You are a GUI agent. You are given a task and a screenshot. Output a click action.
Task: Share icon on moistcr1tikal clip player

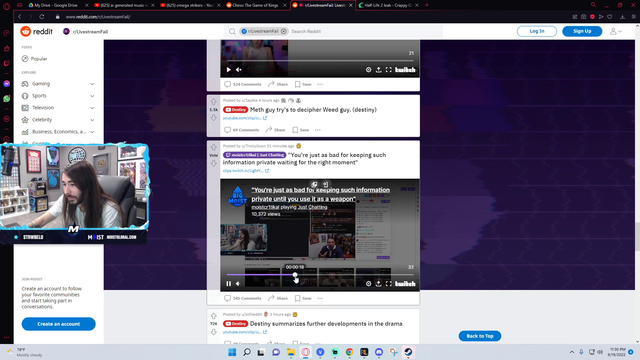(x=379, y=284)
